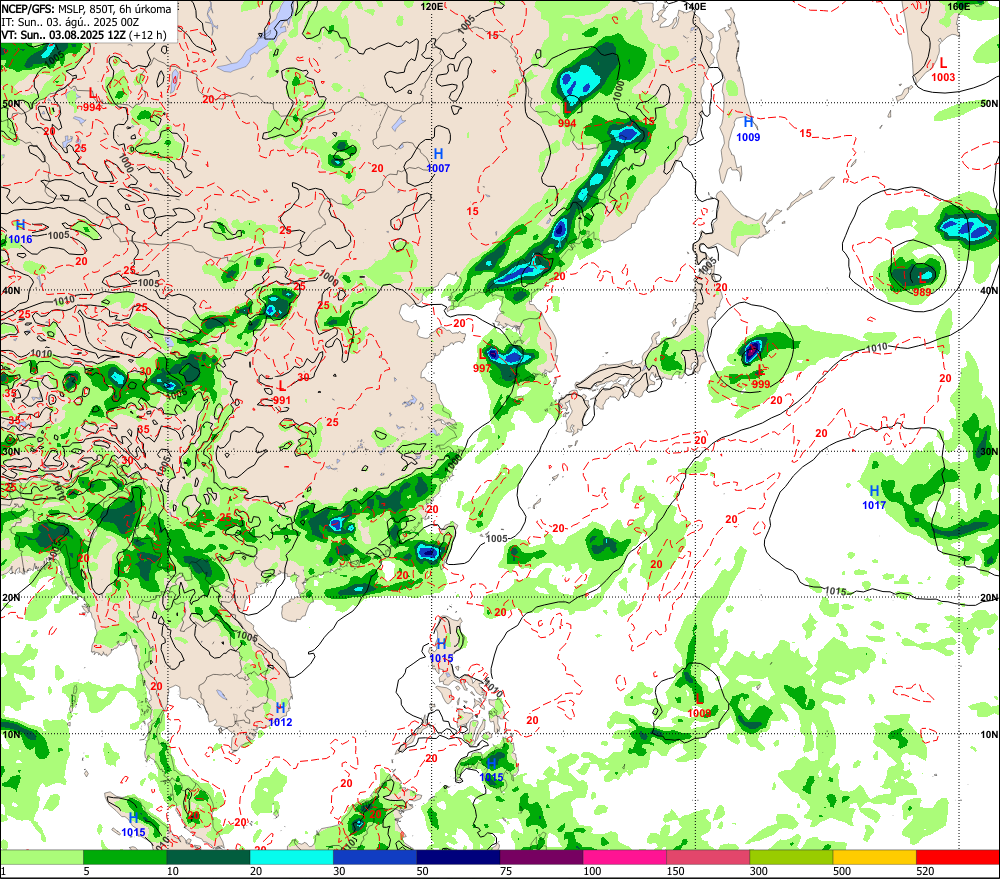Click the valid time VT line
Screen dimensions: 1000x879
84,34
